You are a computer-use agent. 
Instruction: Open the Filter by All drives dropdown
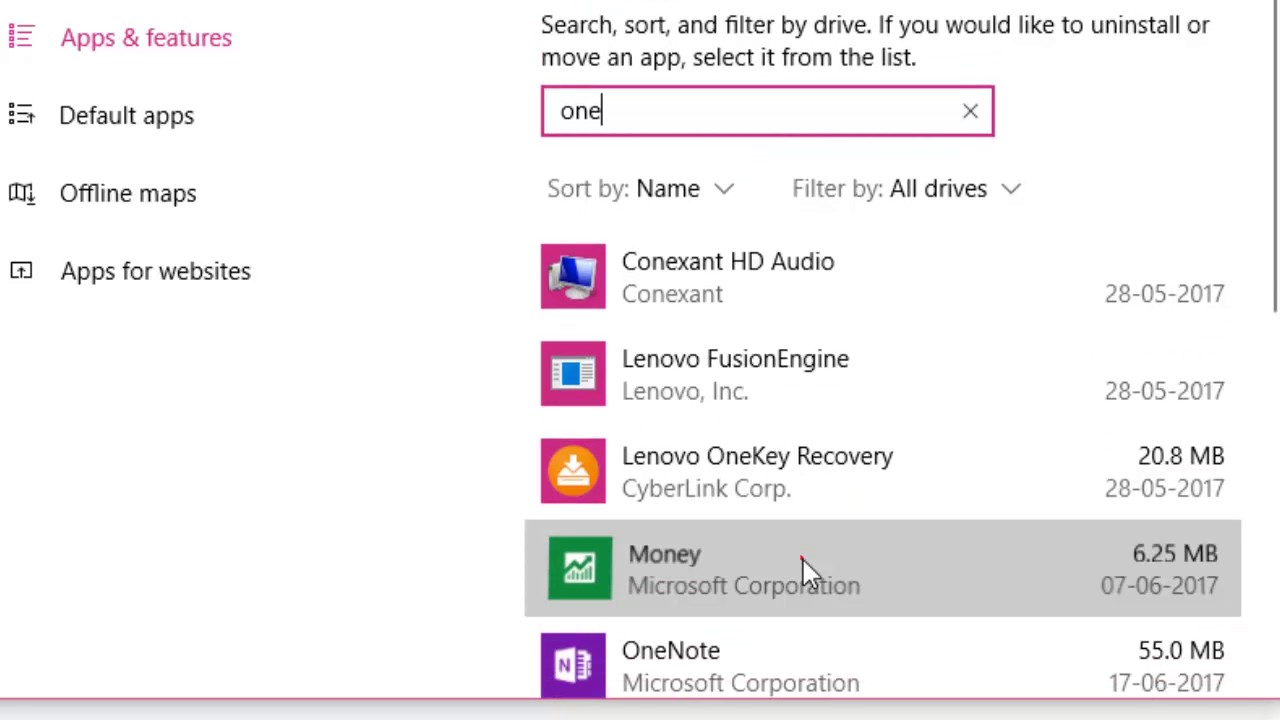pos(937,189)
